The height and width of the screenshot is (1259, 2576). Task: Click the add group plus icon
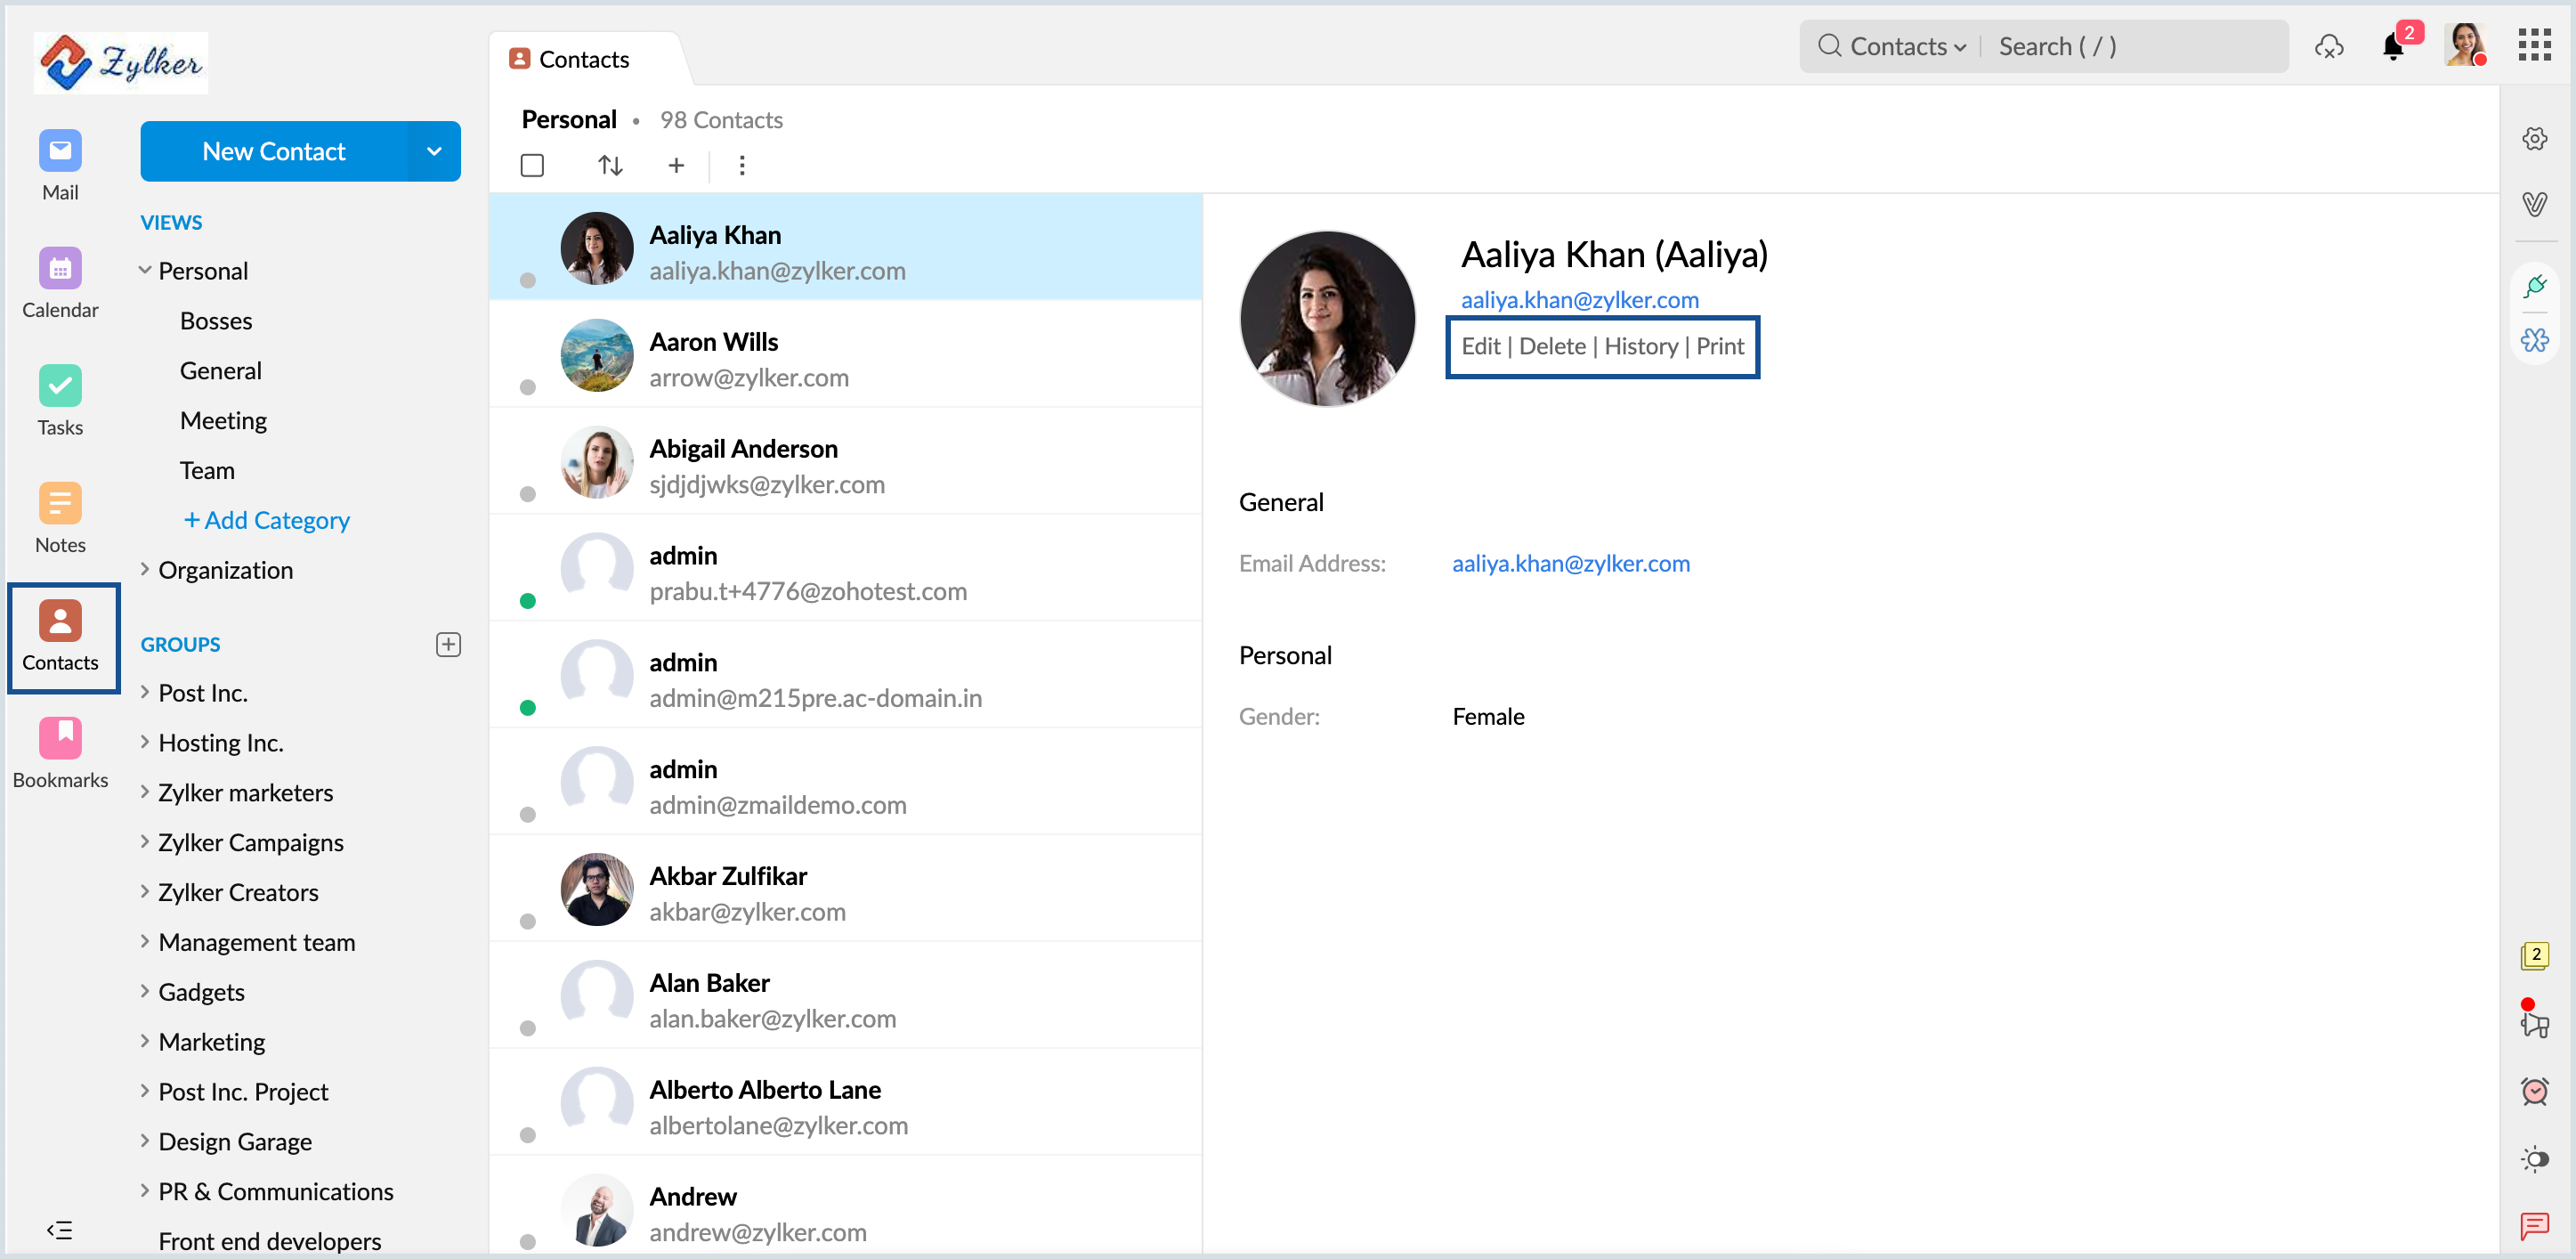(x=448, y=645)
